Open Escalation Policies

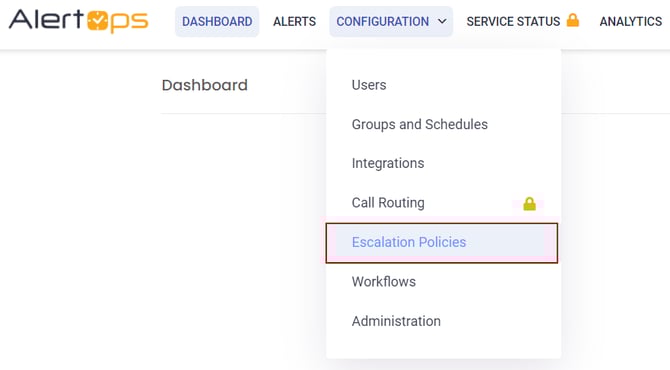[x=442, y=243]
